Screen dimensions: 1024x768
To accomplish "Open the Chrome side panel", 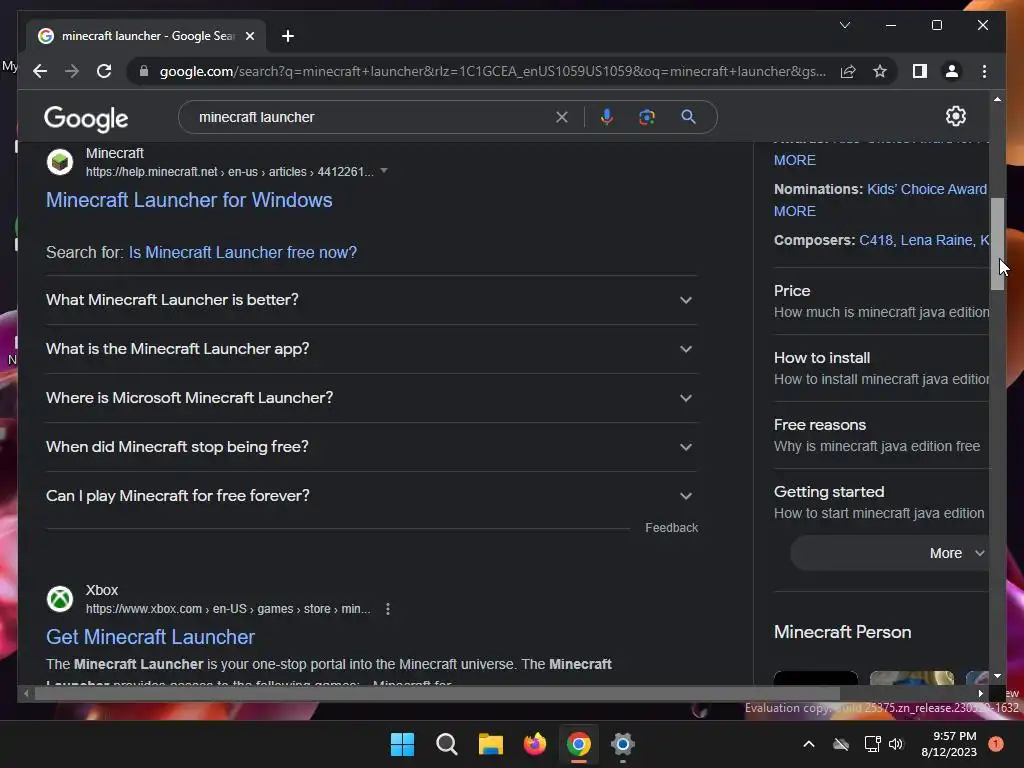I will pyautogui.click(x=920, y=71).
